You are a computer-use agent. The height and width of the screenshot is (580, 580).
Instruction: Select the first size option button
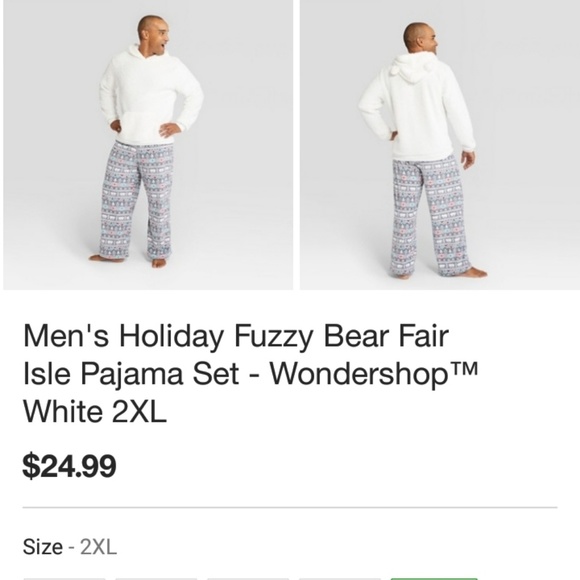point(65,579)
